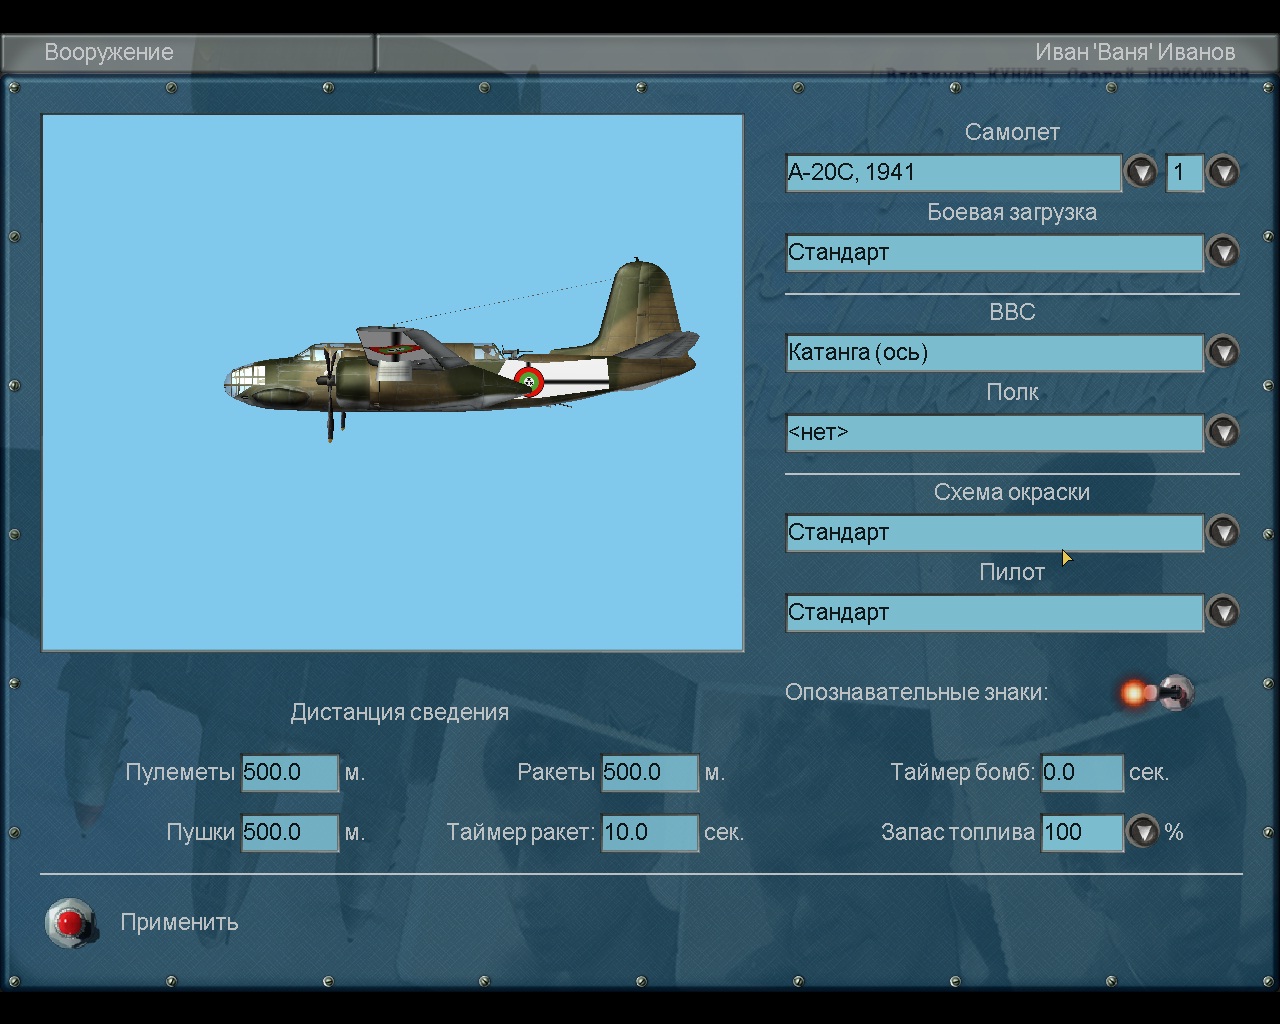Open the Запас топлива dropdown arrow

(1143, 832)
